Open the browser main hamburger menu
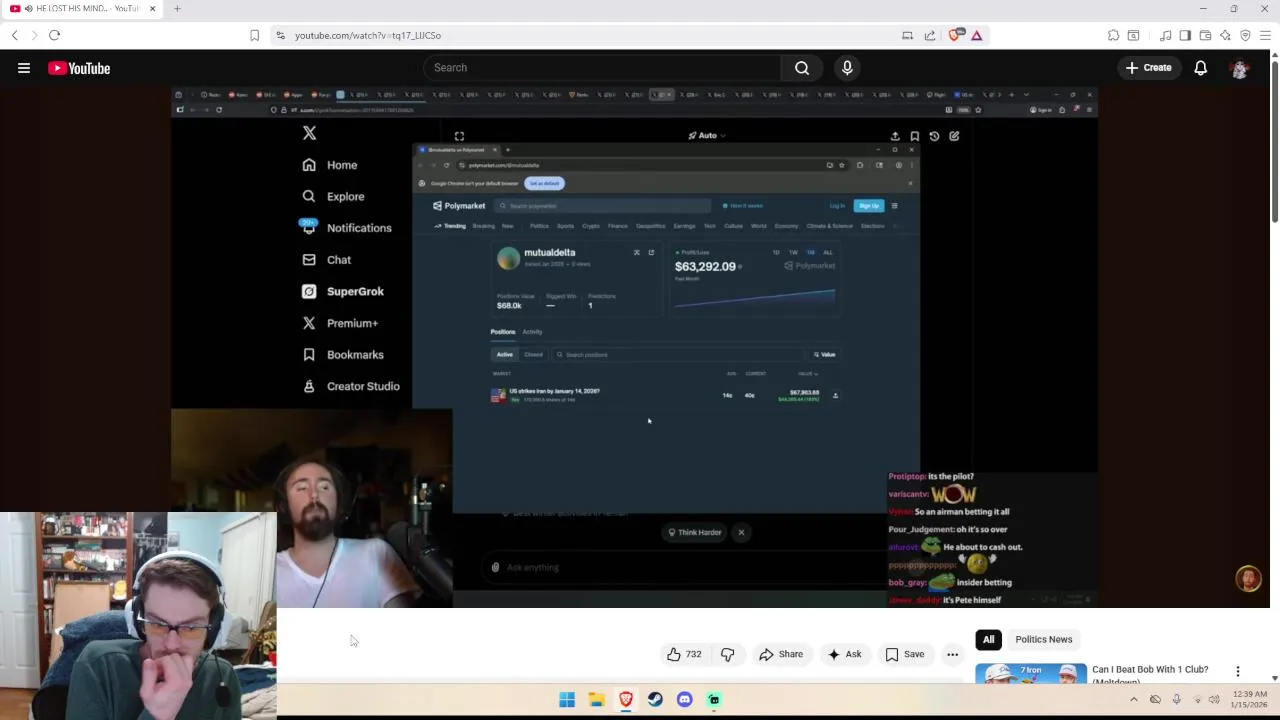The image size is (1280, 720). (x=1265, y=35)
